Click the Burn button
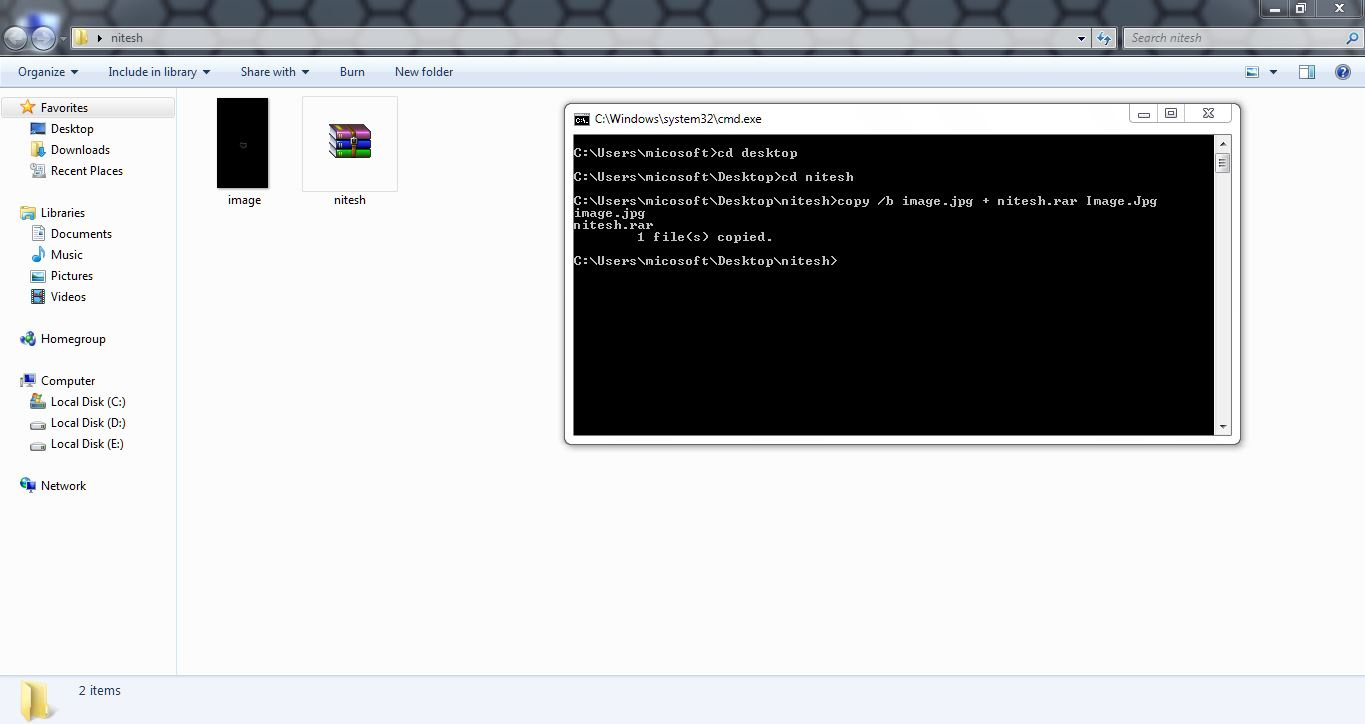 click(x=352, y=72)
